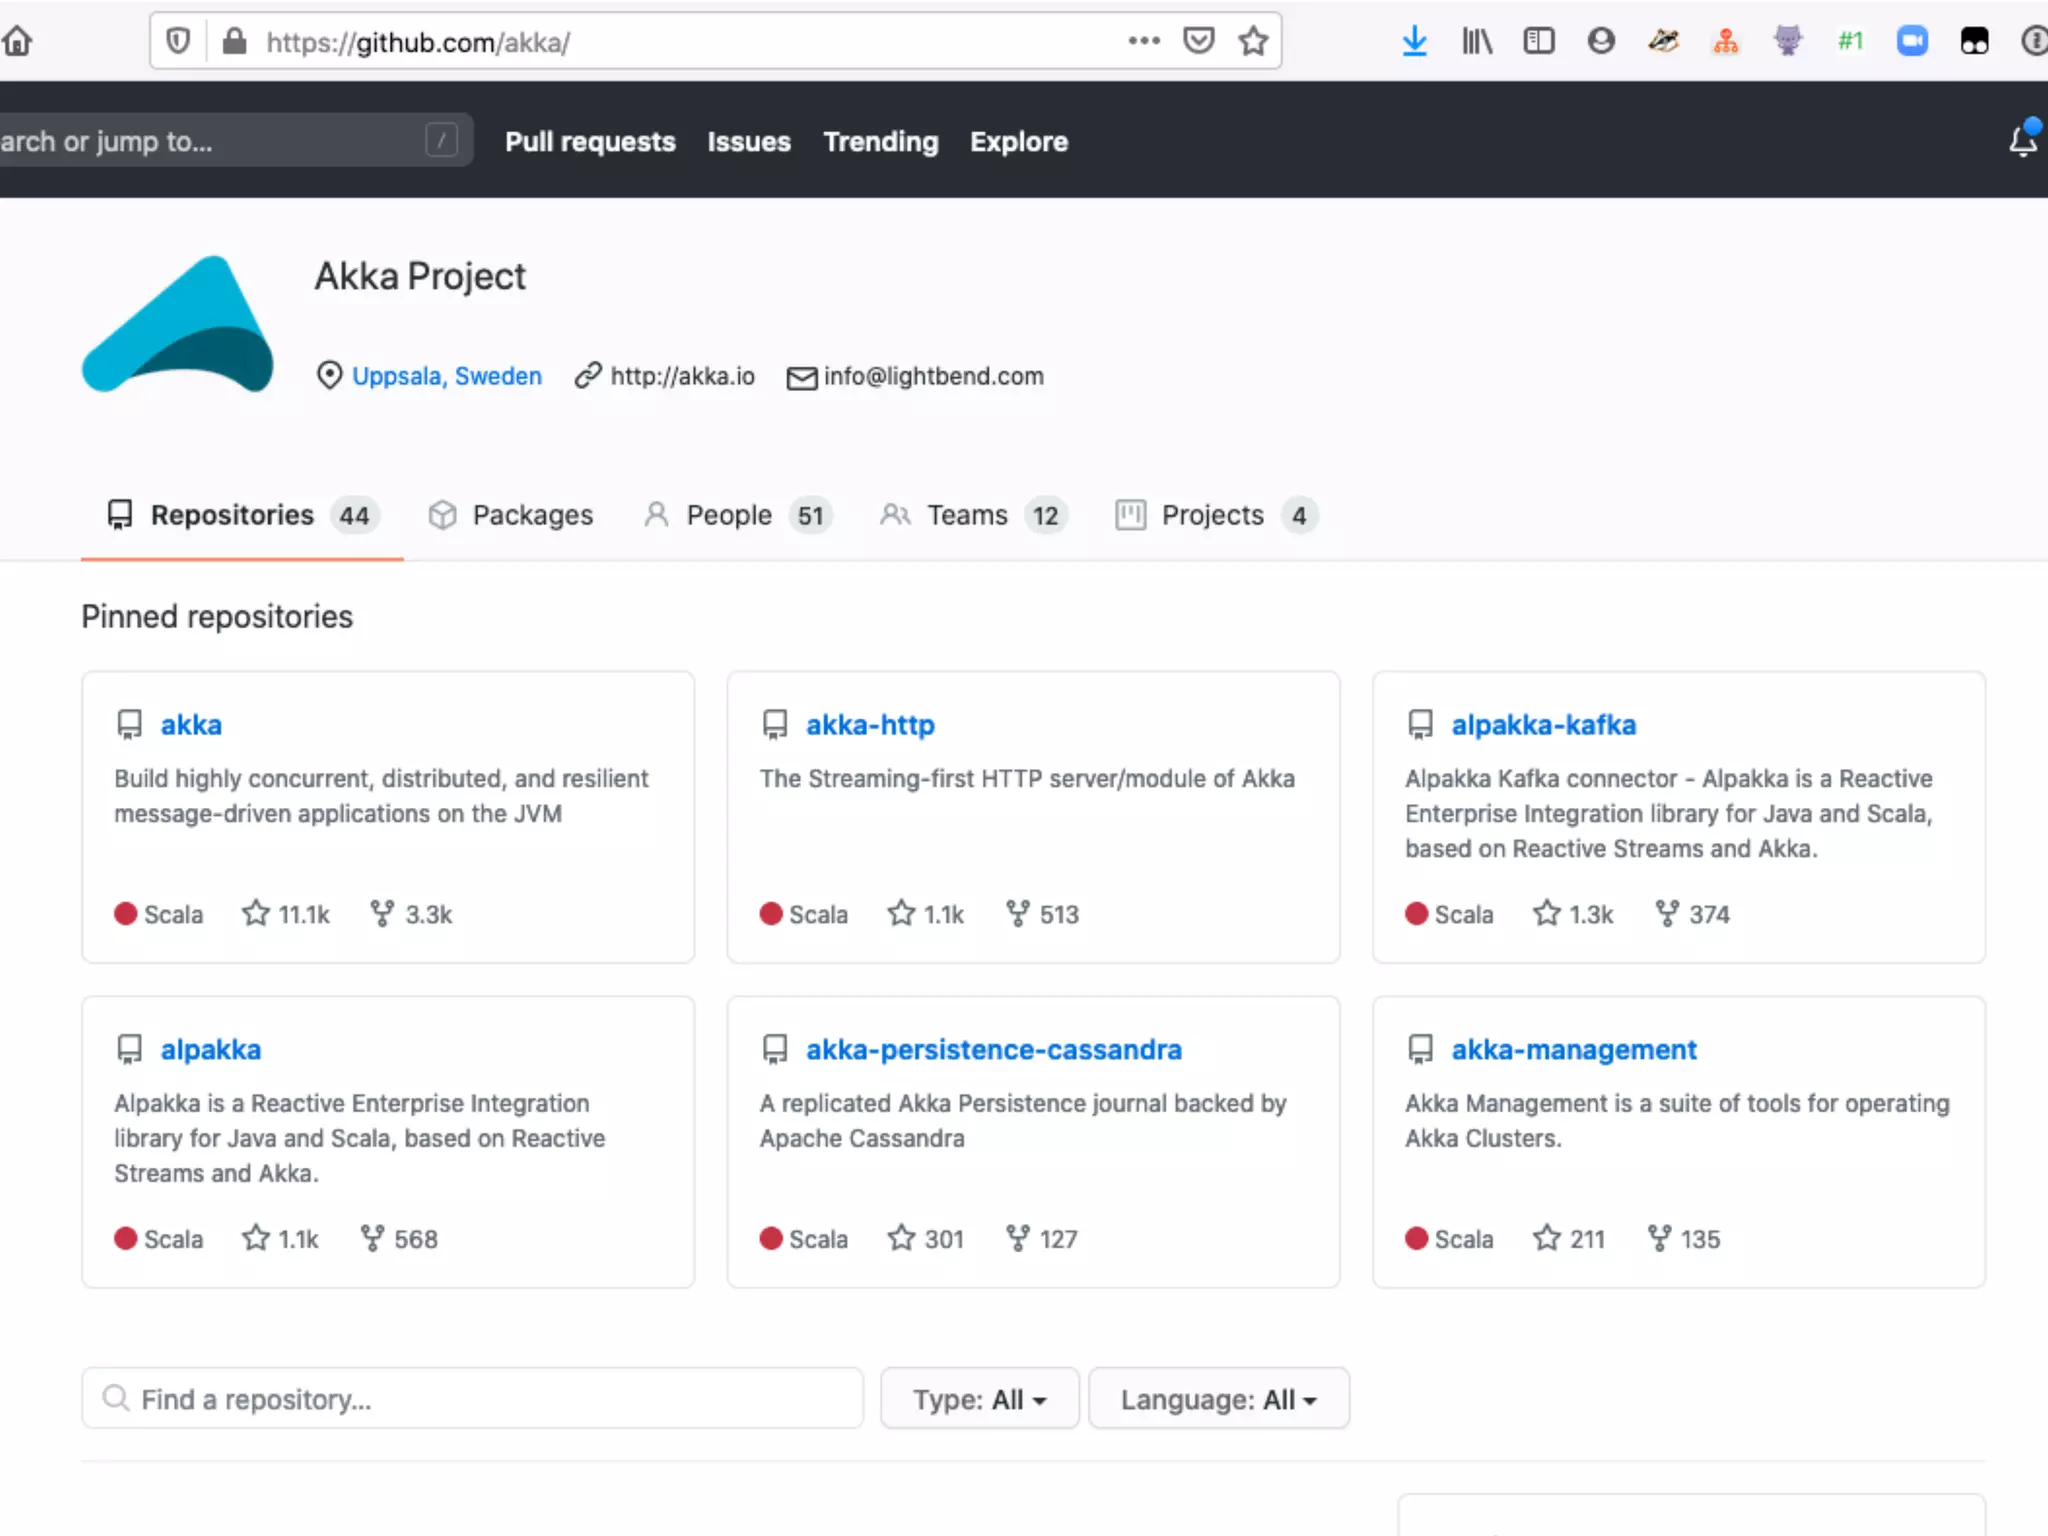Open Pull requests in top navigation
2048x1536 pixels.
click(590, 142)
